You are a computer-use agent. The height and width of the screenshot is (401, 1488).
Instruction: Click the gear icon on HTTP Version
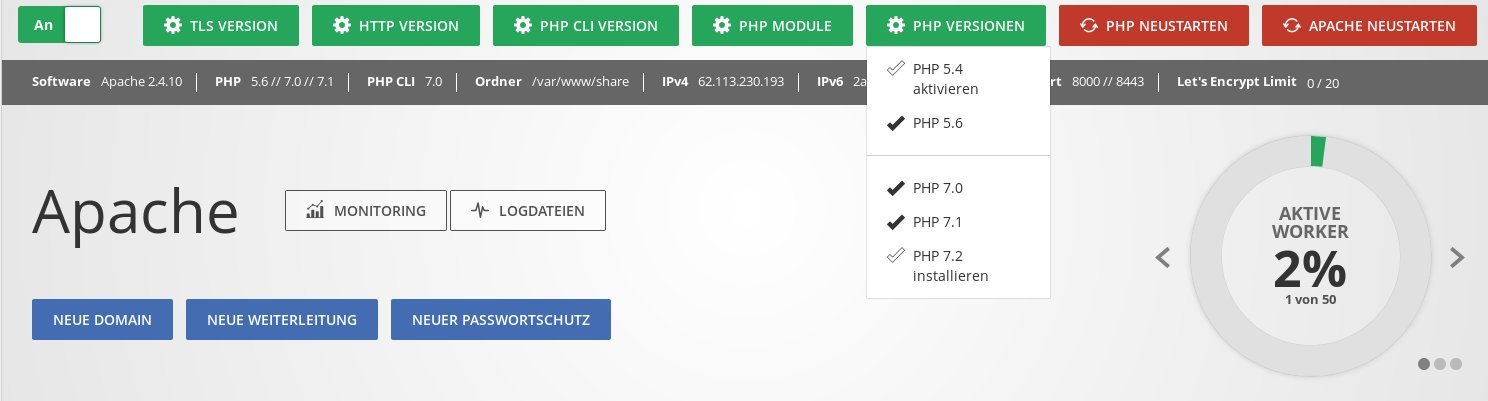click(342, 26)
